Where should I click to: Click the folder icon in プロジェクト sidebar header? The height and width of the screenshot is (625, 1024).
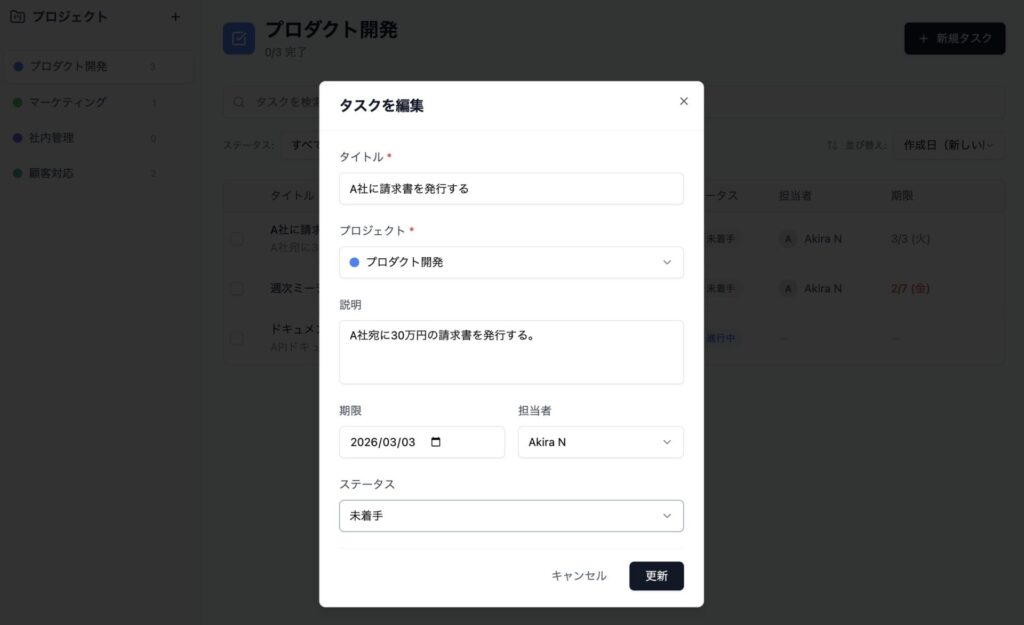coord(18,16)
